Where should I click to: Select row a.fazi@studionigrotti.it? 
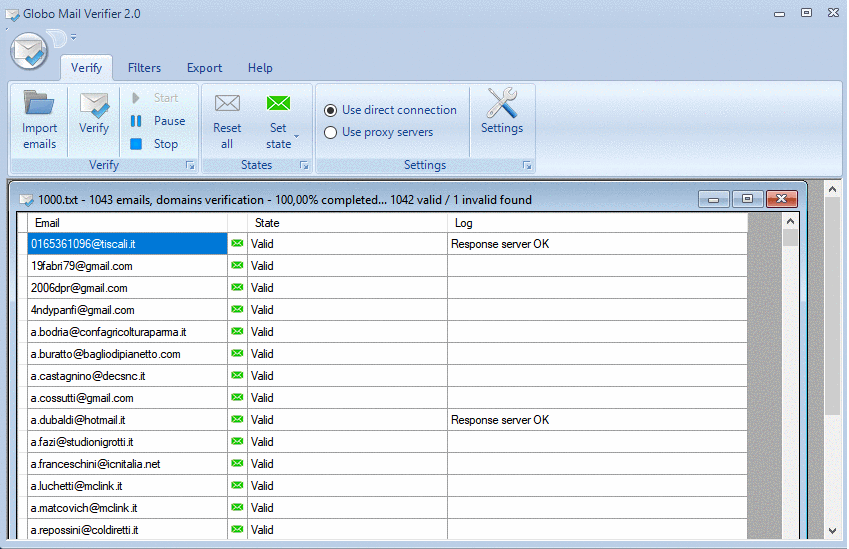(127, 442)
